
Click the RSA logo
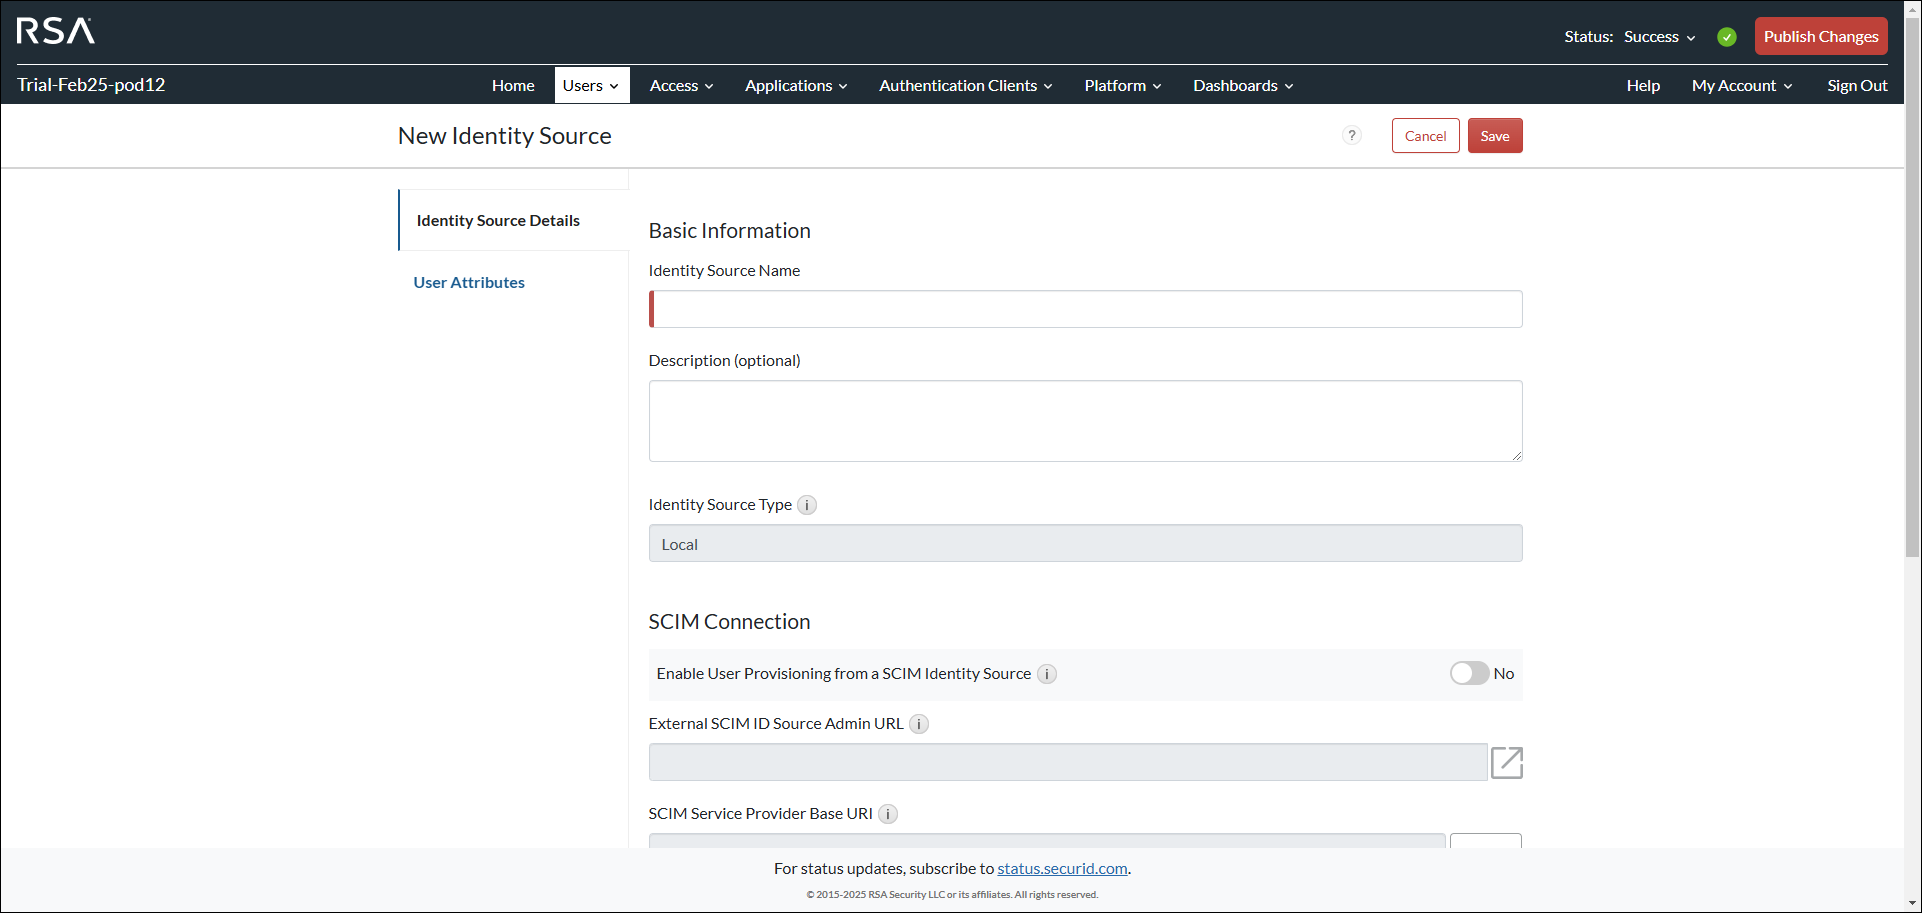(55, 31)
